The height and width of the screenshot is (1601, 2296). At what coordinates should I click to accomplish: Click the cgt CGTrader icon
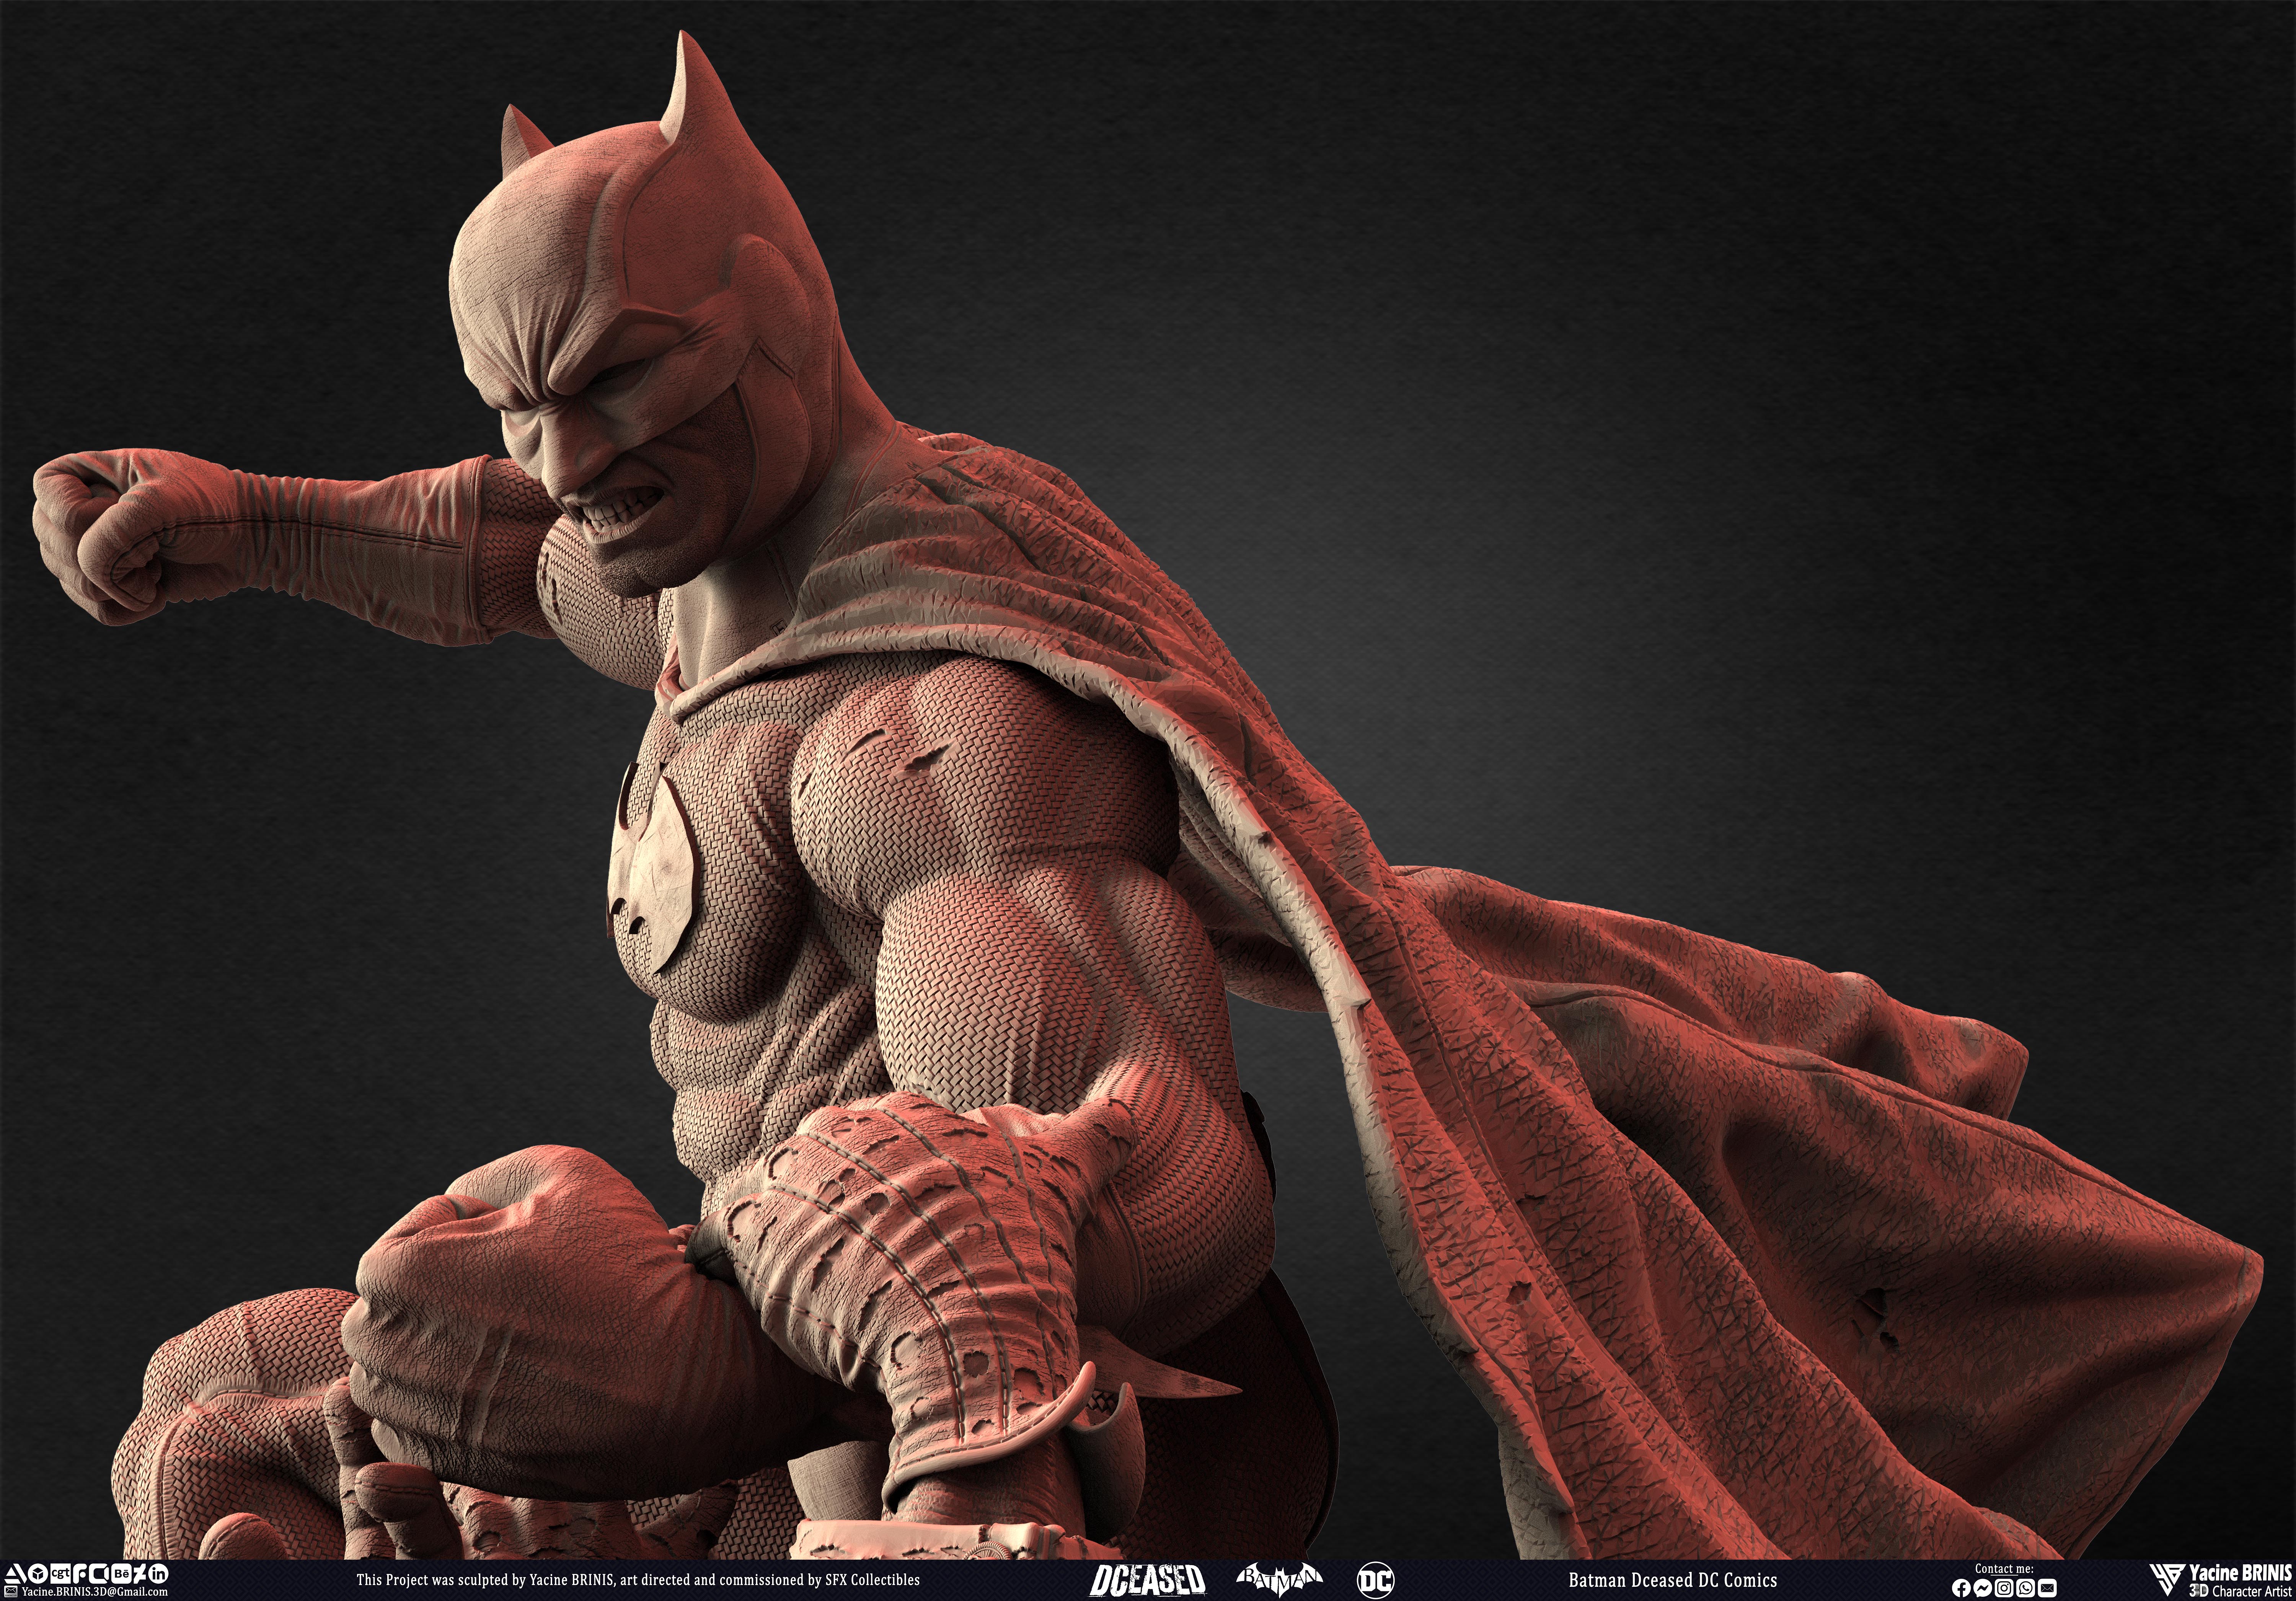(61, 1574)
